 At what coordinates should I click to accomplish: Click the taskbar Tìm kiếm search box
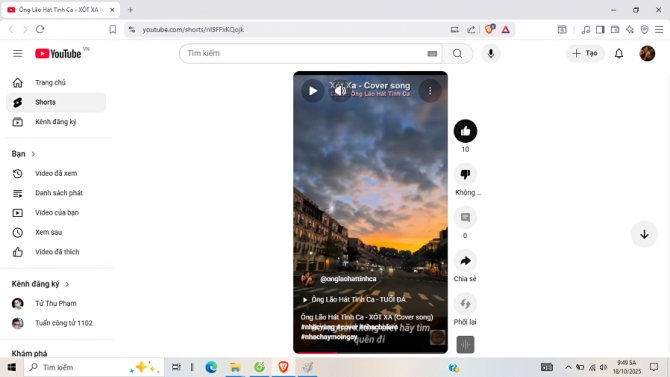94,367
